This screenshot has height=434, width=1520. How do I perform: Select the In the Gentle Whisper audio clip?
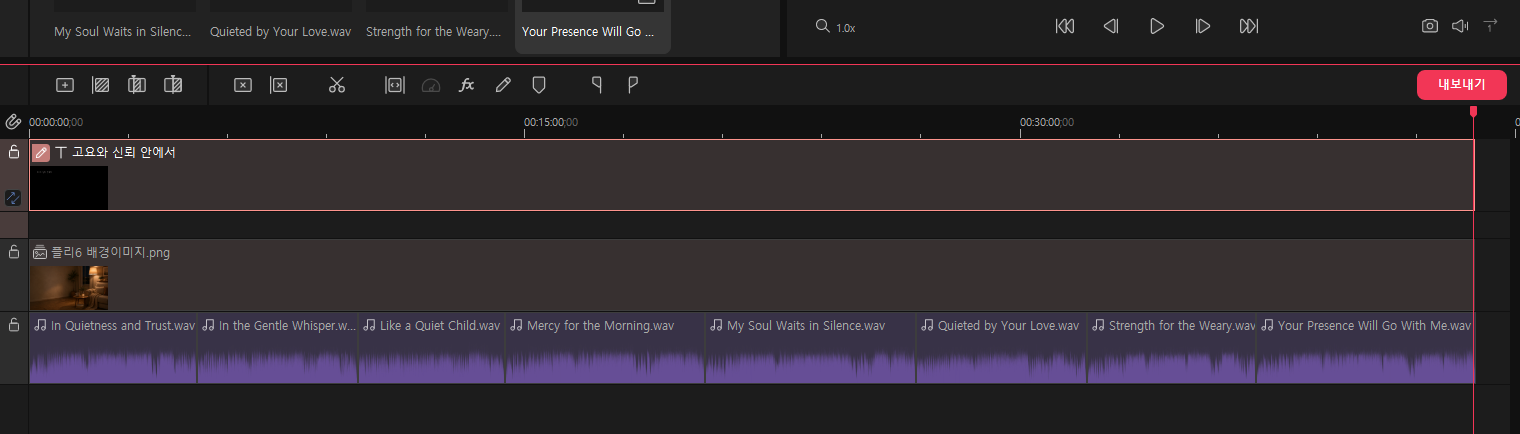tap(278, 348)
